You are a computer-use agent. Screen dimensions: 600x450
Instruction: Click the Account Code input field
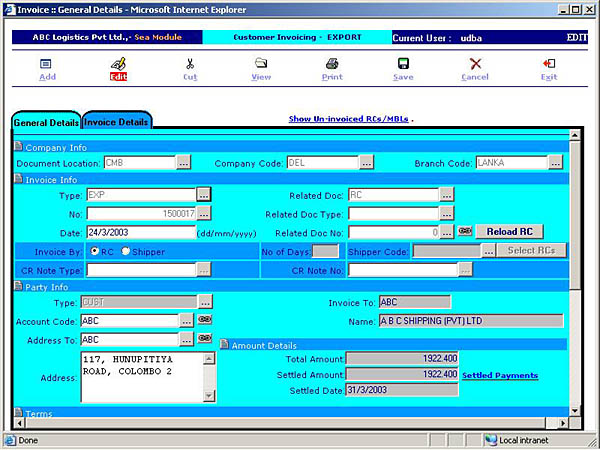pos(130,321)
